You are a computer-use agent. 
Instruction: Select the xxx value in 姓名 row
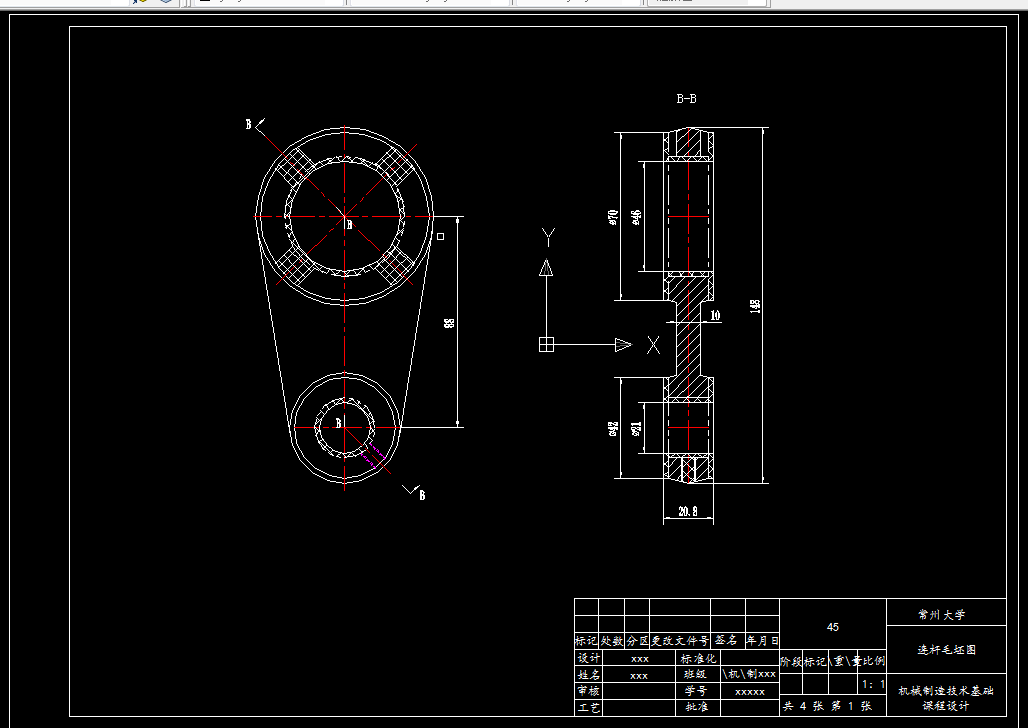click(x=639, y=676)
